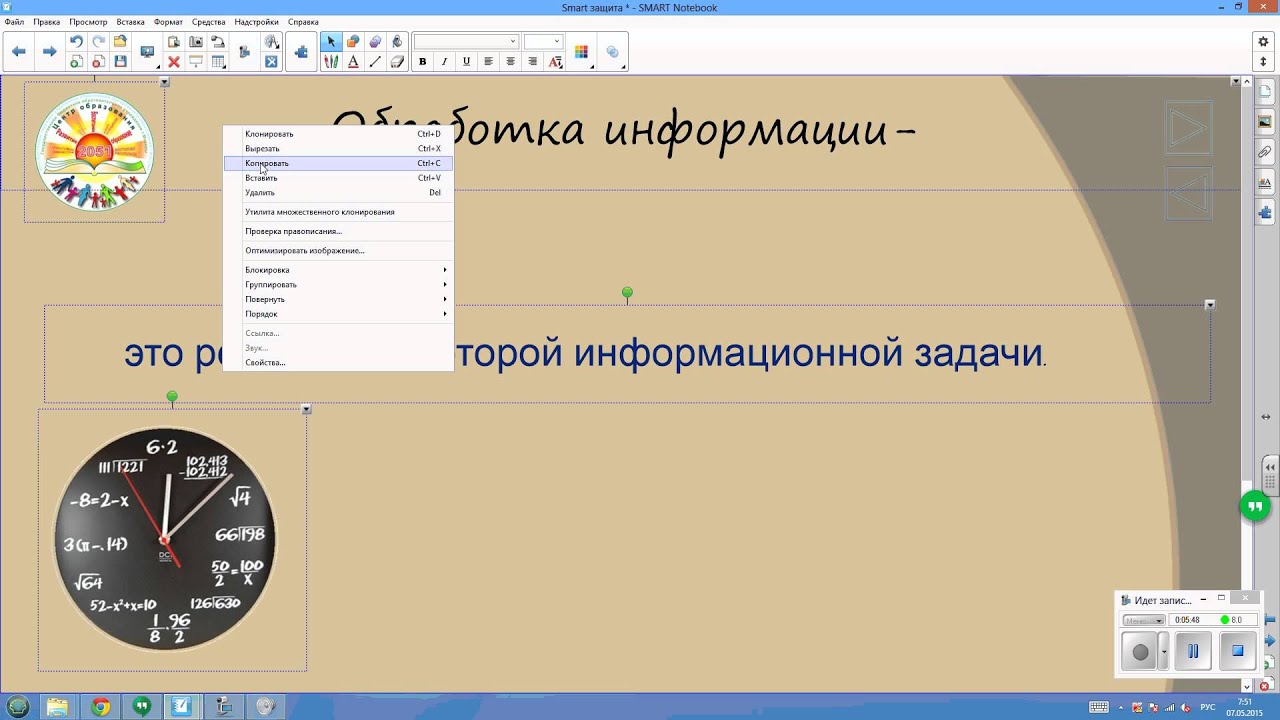Viewport: 1280px width, 720px height.
Task: Choose Клонировать in the context menu
Action: click(x=338, y=134)
